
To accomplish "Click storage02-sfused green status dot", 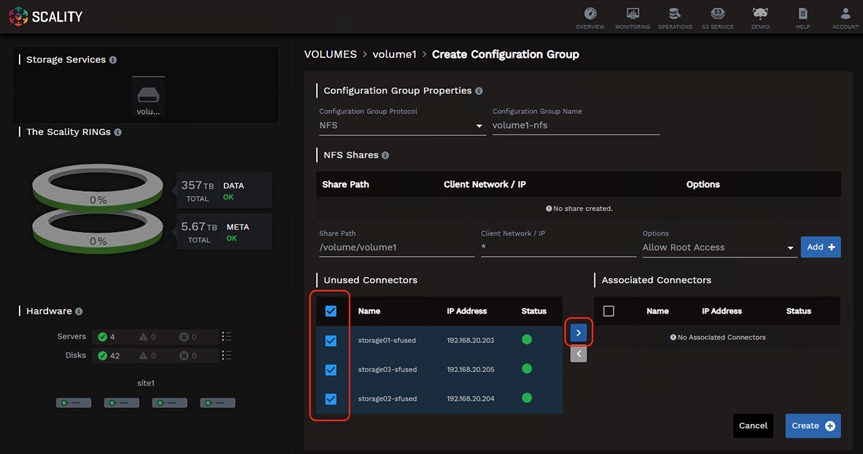I will 527,398.
